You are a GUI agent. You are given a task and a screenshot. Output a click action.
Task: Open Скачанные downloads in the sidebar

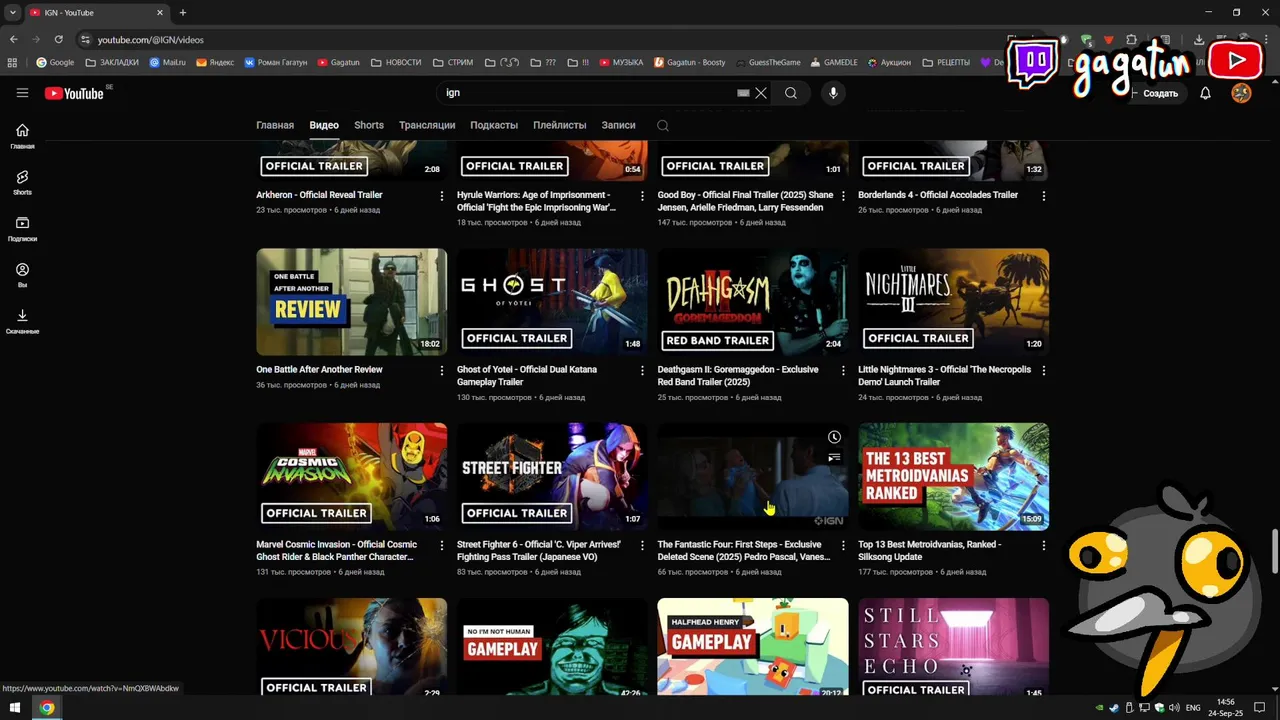[x=22, y=321]
